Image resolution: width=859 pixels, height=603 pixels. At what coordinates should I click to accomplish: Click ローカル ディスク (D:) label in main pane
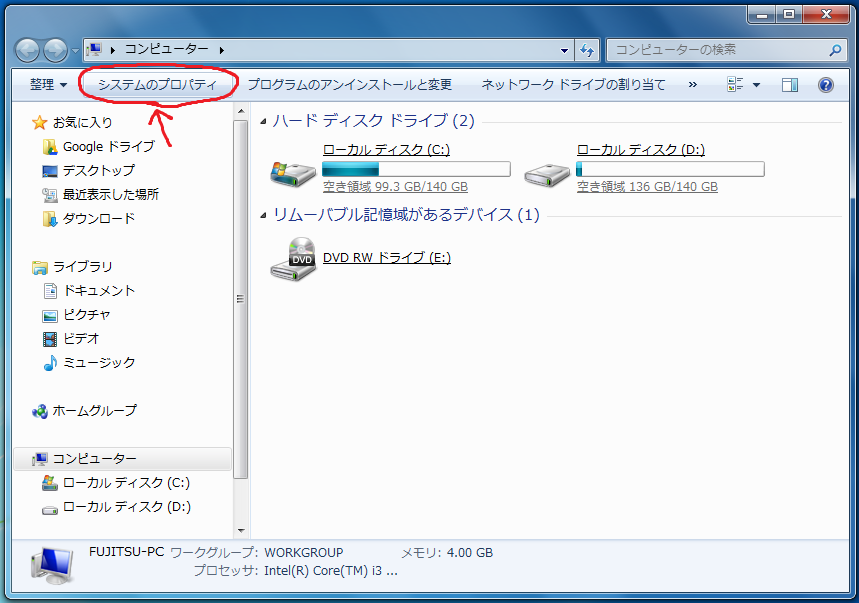(641, 150)
